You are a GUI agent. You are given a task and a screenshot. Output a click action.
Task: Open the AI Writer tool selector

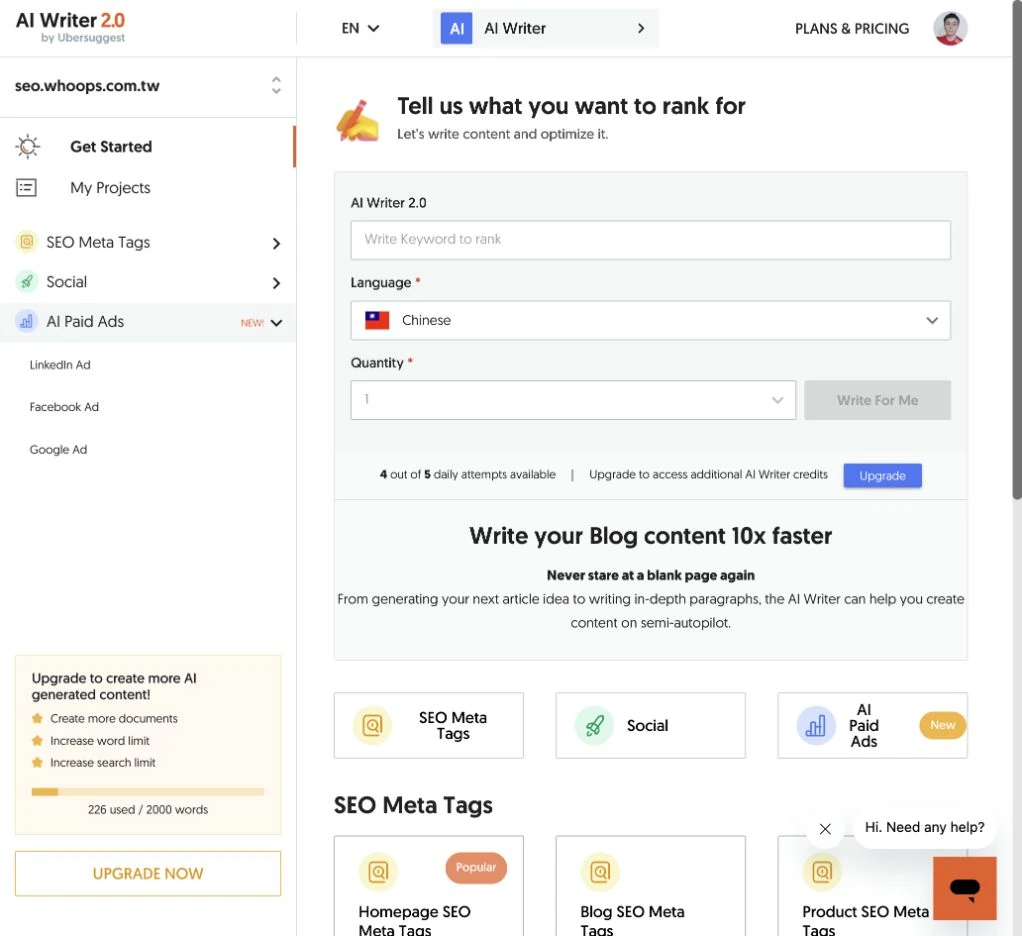[546, 29]
